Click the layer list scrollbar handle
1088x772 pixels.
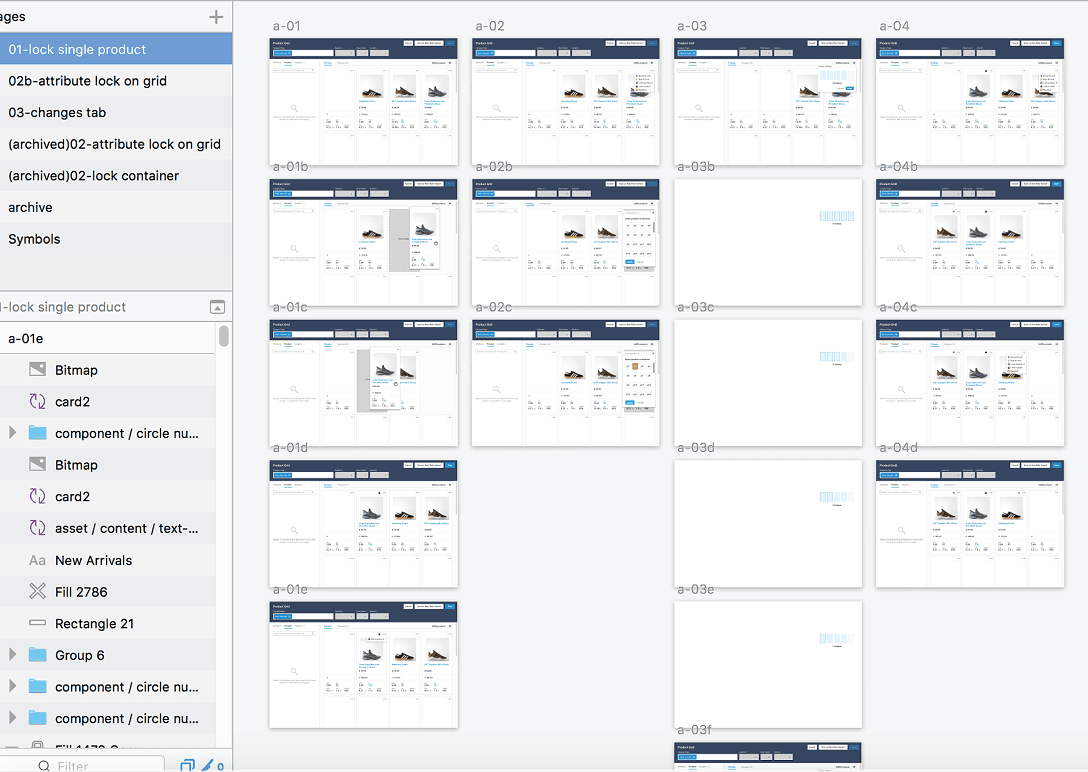[x=223, y=336]
